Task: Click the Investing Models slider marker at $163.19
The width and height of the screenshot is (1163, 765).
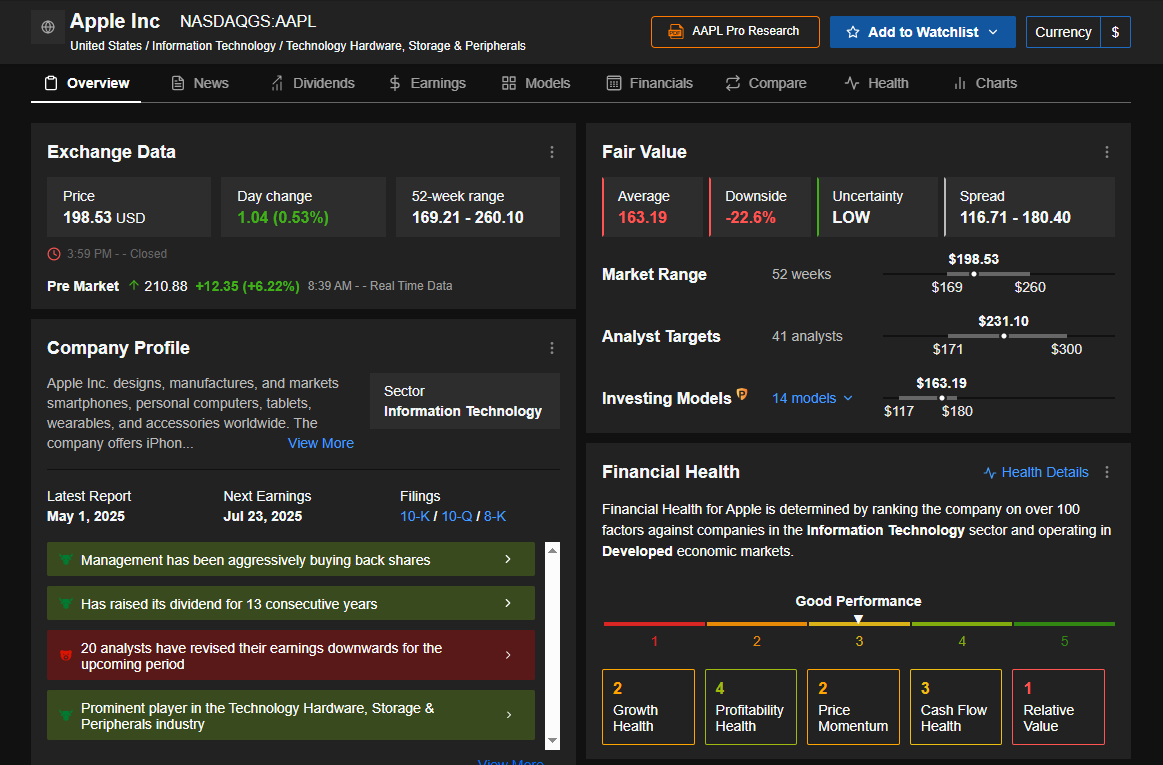Action: tap(942, 398)
